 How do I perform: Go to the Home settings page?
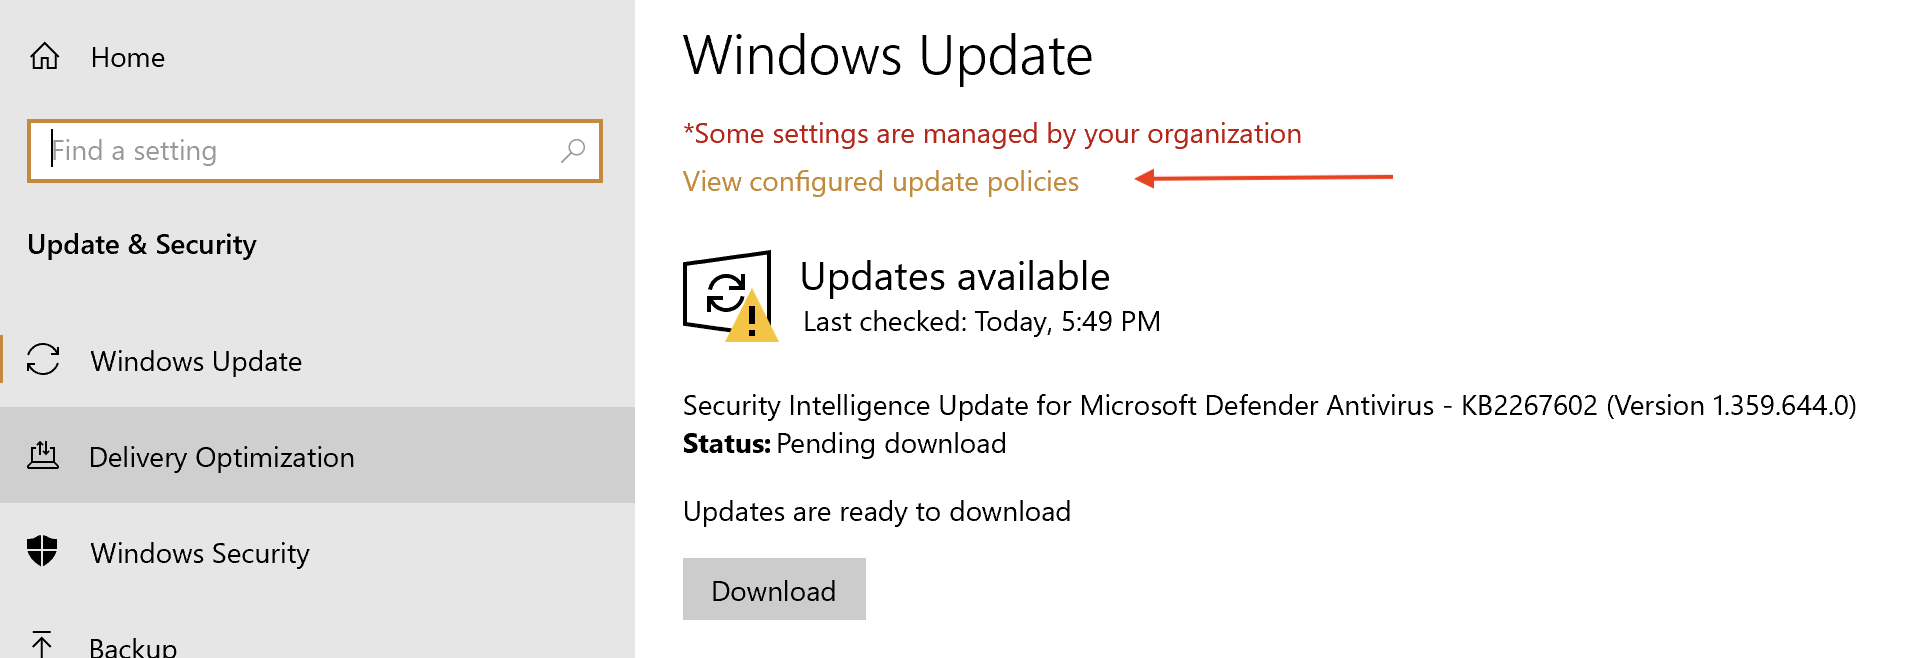point(127,58)
